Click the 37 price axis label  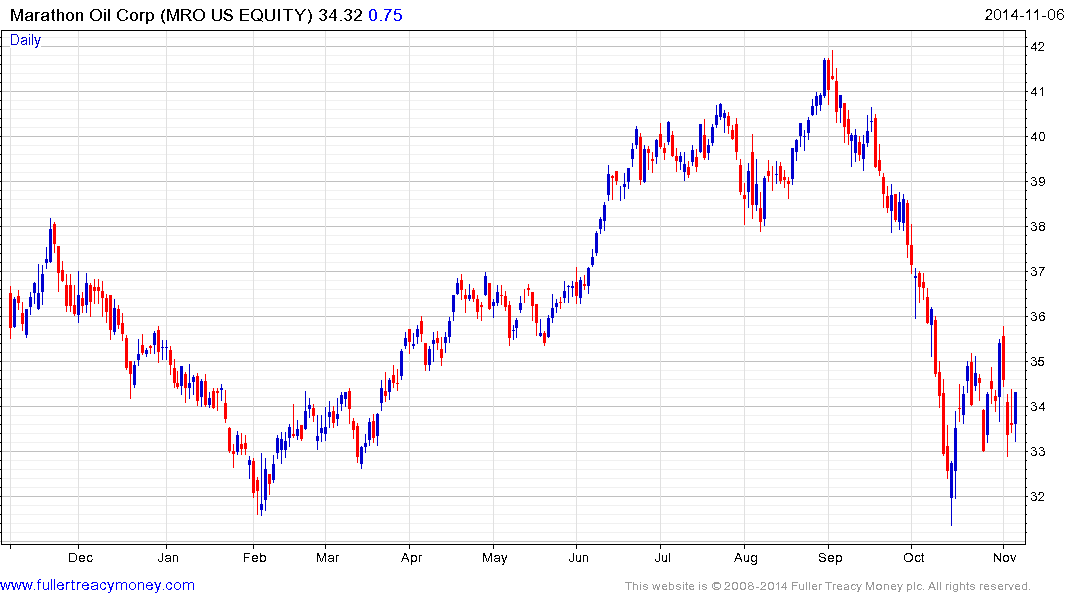(x=1037, y=272)
